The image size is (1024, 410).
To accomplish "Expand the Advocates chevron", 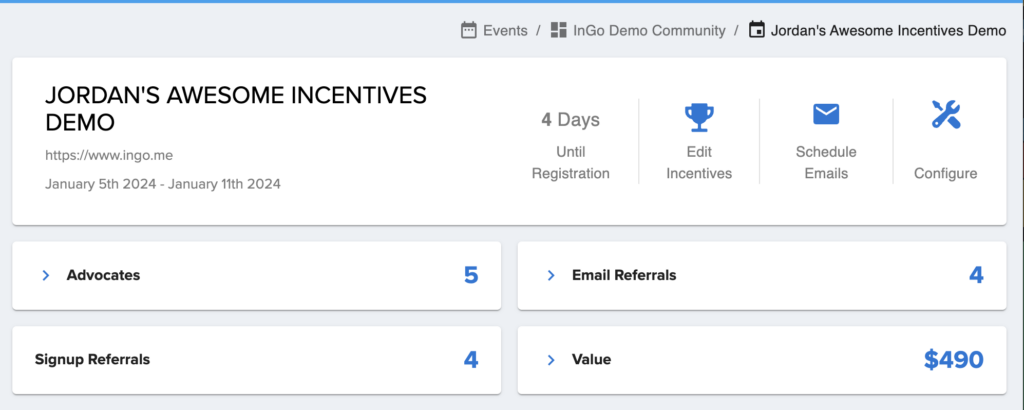I will pos(46,276).
